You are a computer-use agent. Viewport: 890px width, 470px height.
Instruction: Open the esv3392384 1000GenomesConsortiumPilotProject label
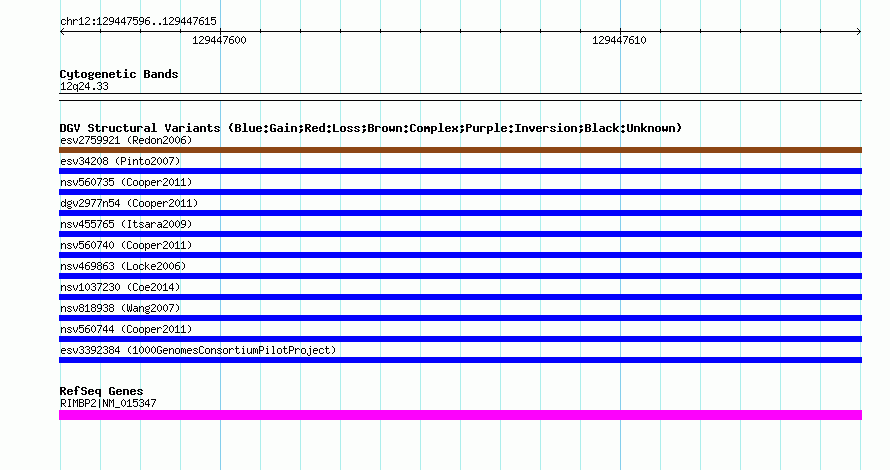(x=198, y=350)
